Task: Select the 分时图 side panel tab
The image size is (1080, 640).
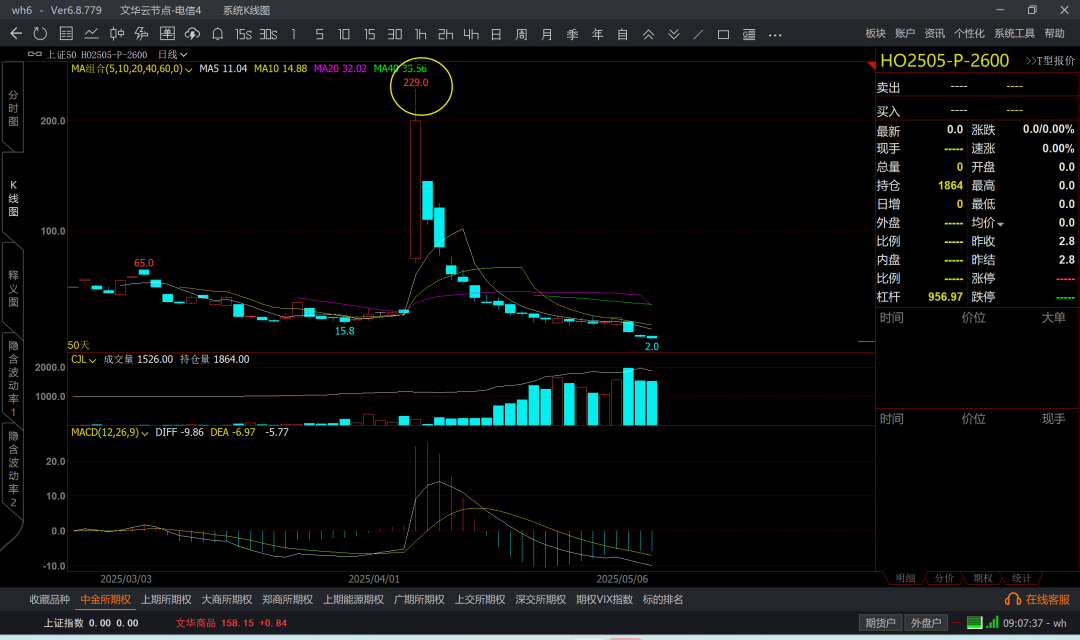Action: (x=13, y=106)
